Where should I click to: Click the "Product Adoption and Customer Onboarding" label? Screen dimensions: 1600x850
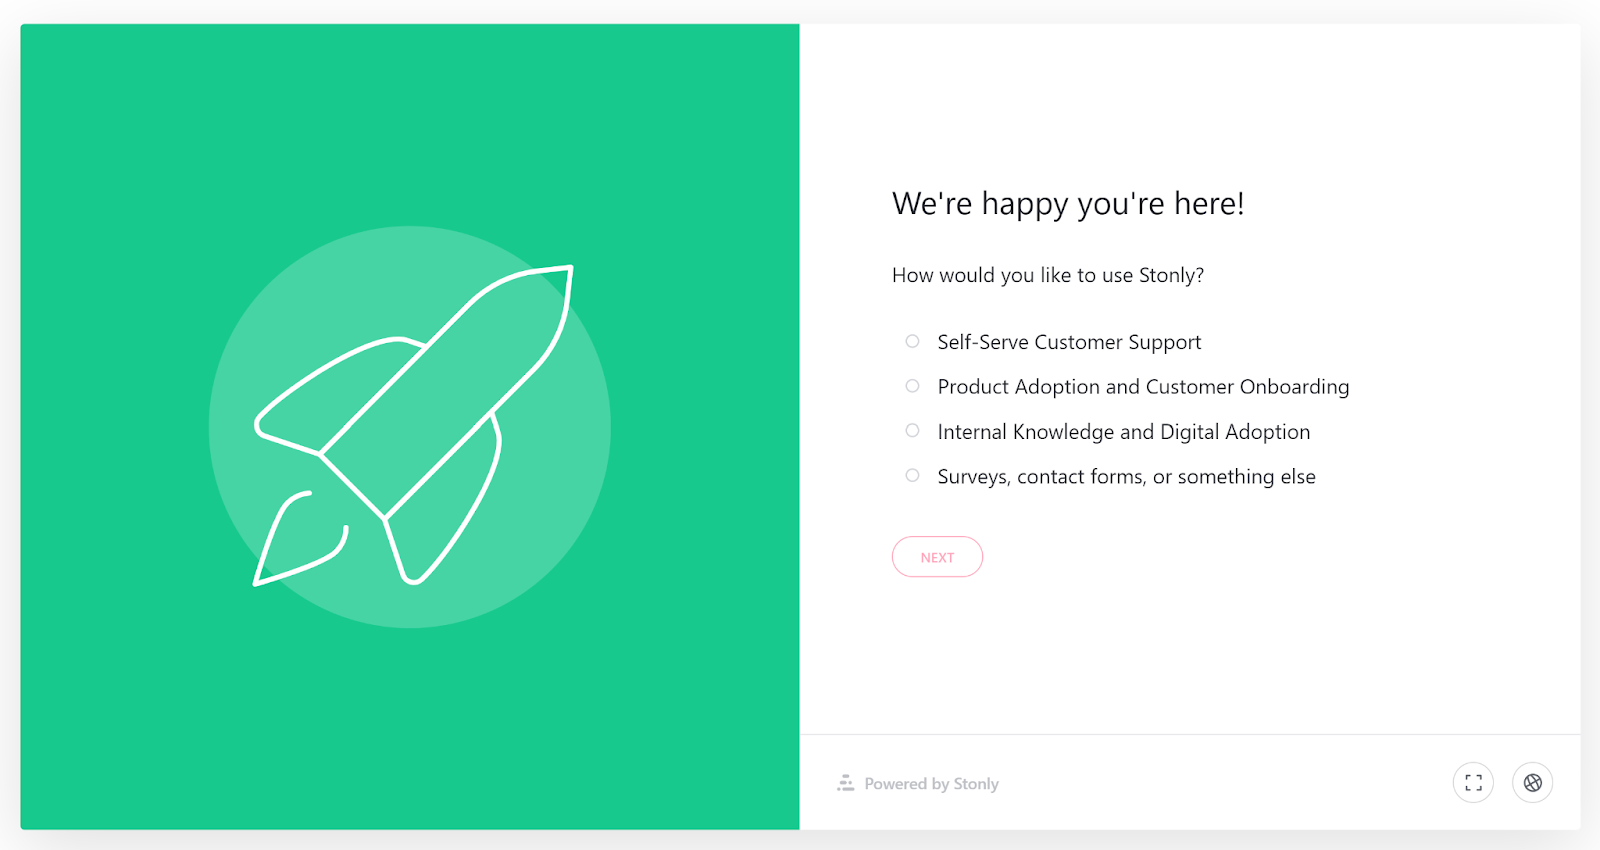1143,387
